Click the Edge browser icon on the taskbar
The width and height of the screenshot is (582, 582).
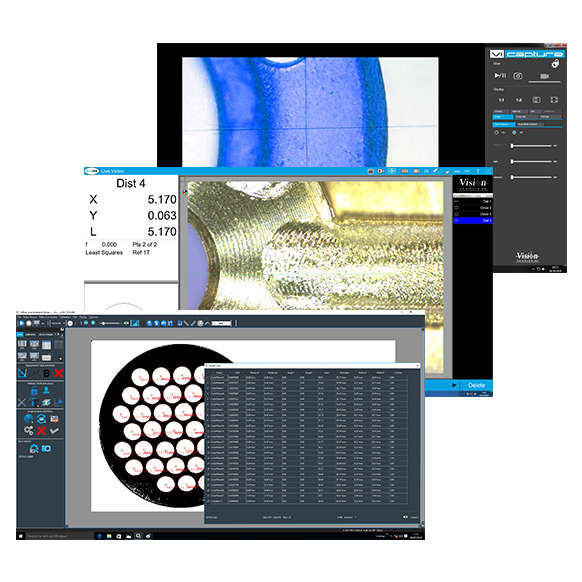99,536
